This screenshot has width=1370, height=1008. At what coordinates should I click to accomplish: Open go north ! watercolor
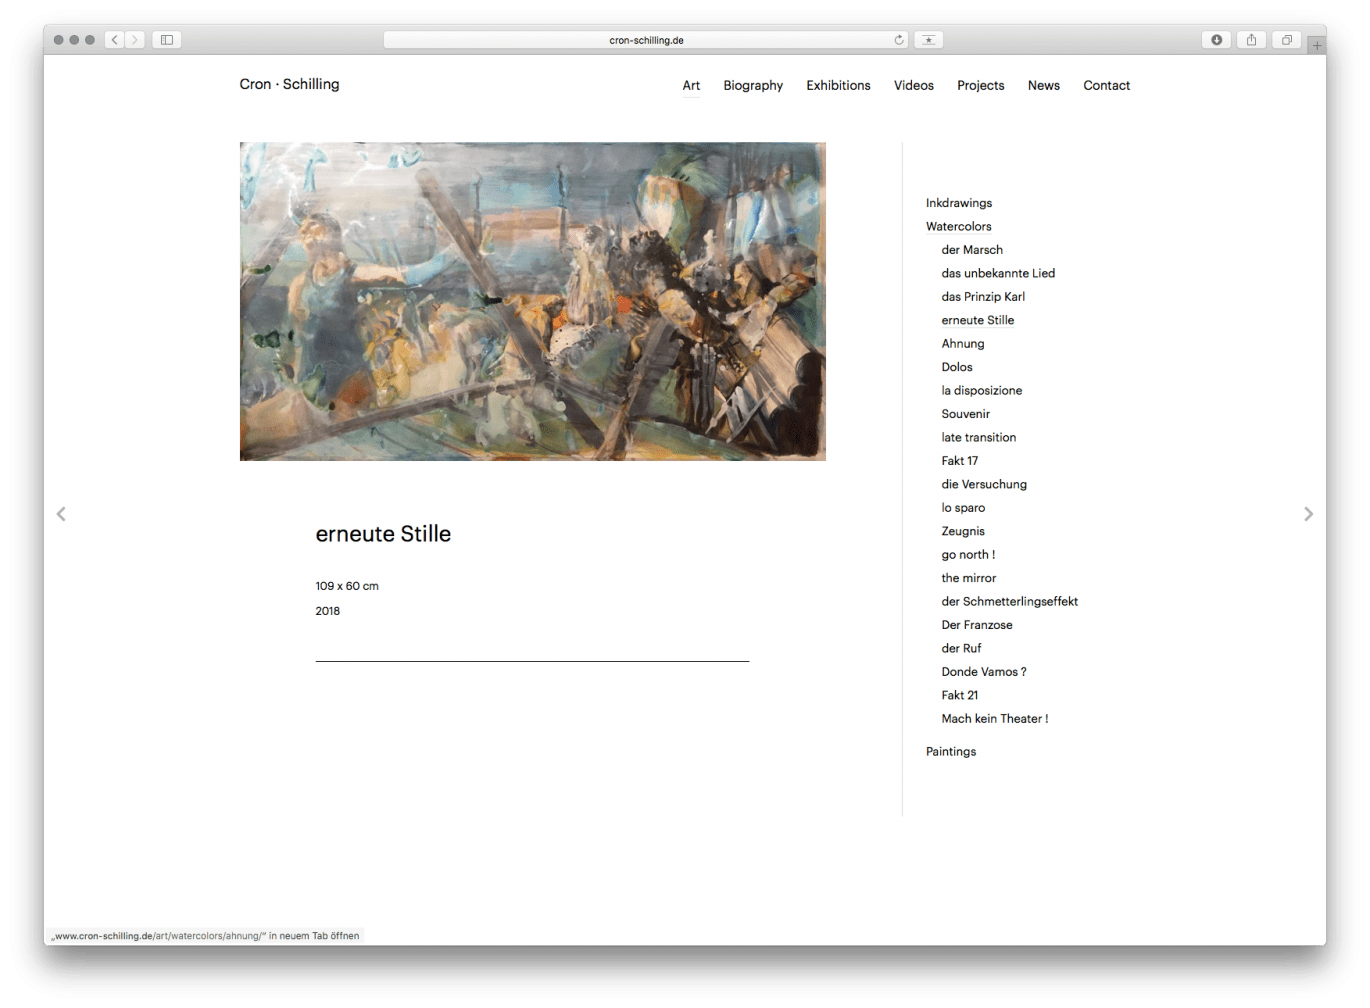[967, 555]
